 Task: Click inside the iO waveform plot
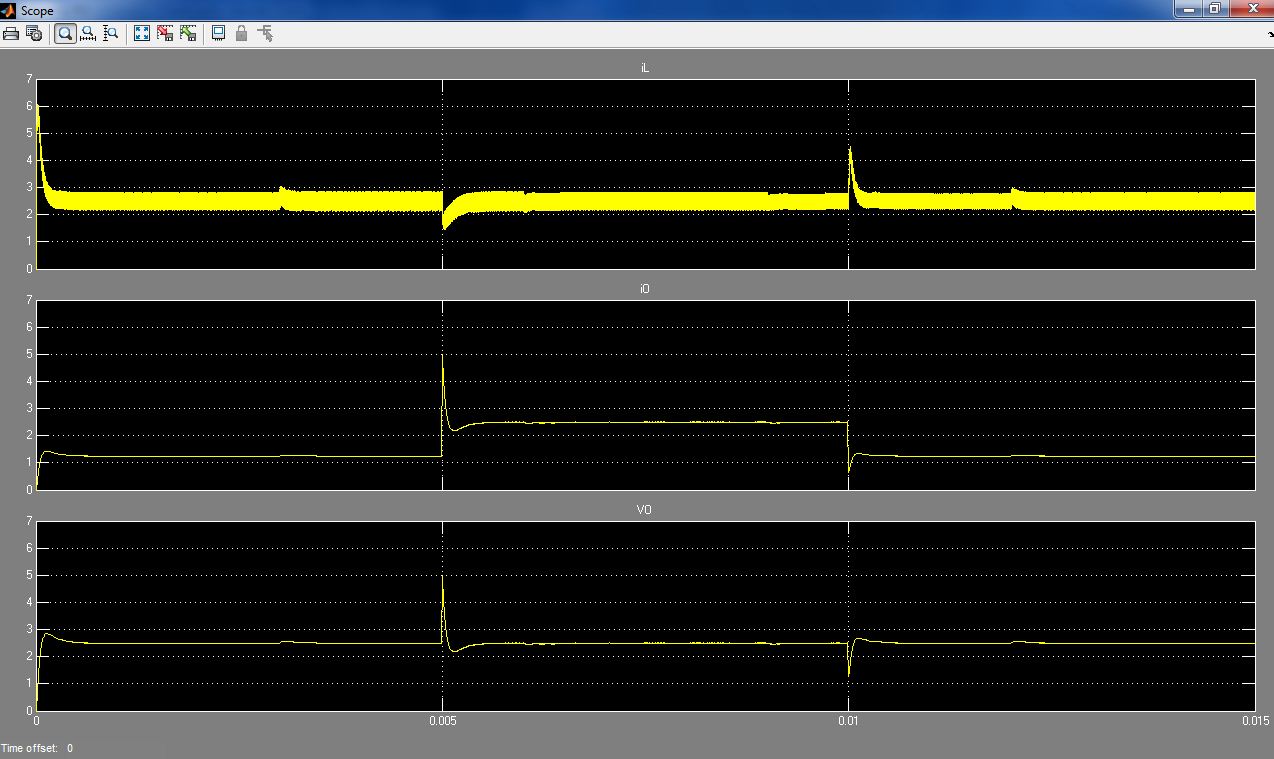tap(645, 395)
